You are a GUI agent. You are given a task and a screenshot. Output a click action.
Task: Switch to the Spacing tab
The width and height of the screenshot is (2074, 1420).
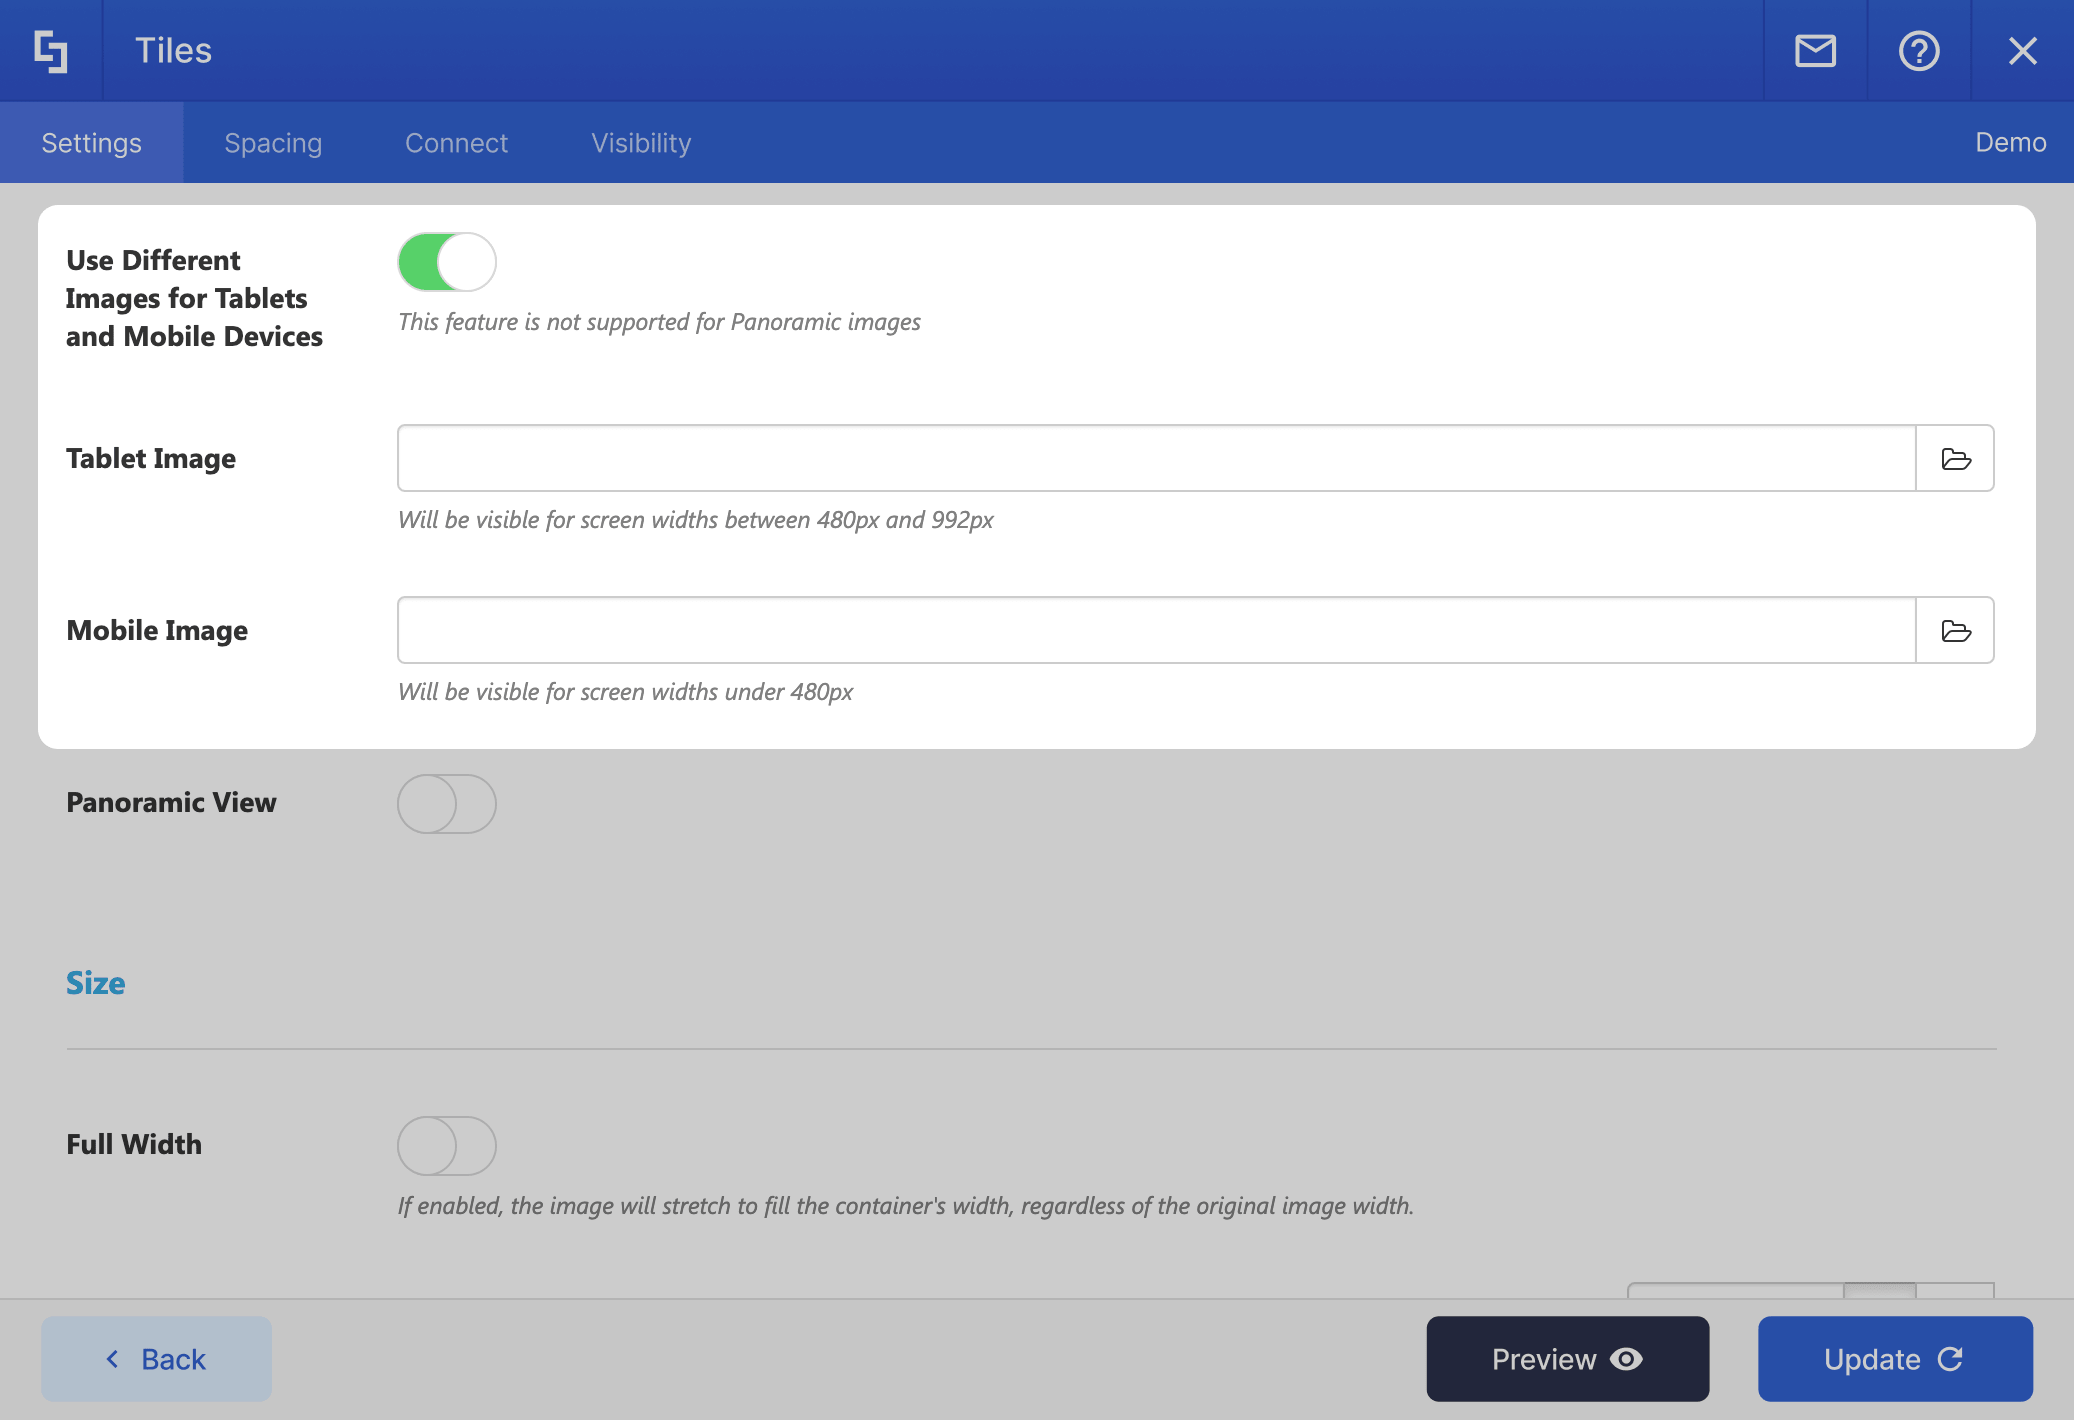[273, 142]
